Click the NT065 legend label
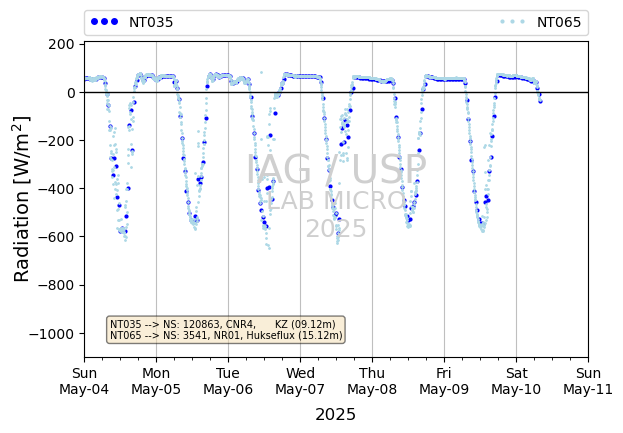Screen dimensions: 623x433 [559, 22]
